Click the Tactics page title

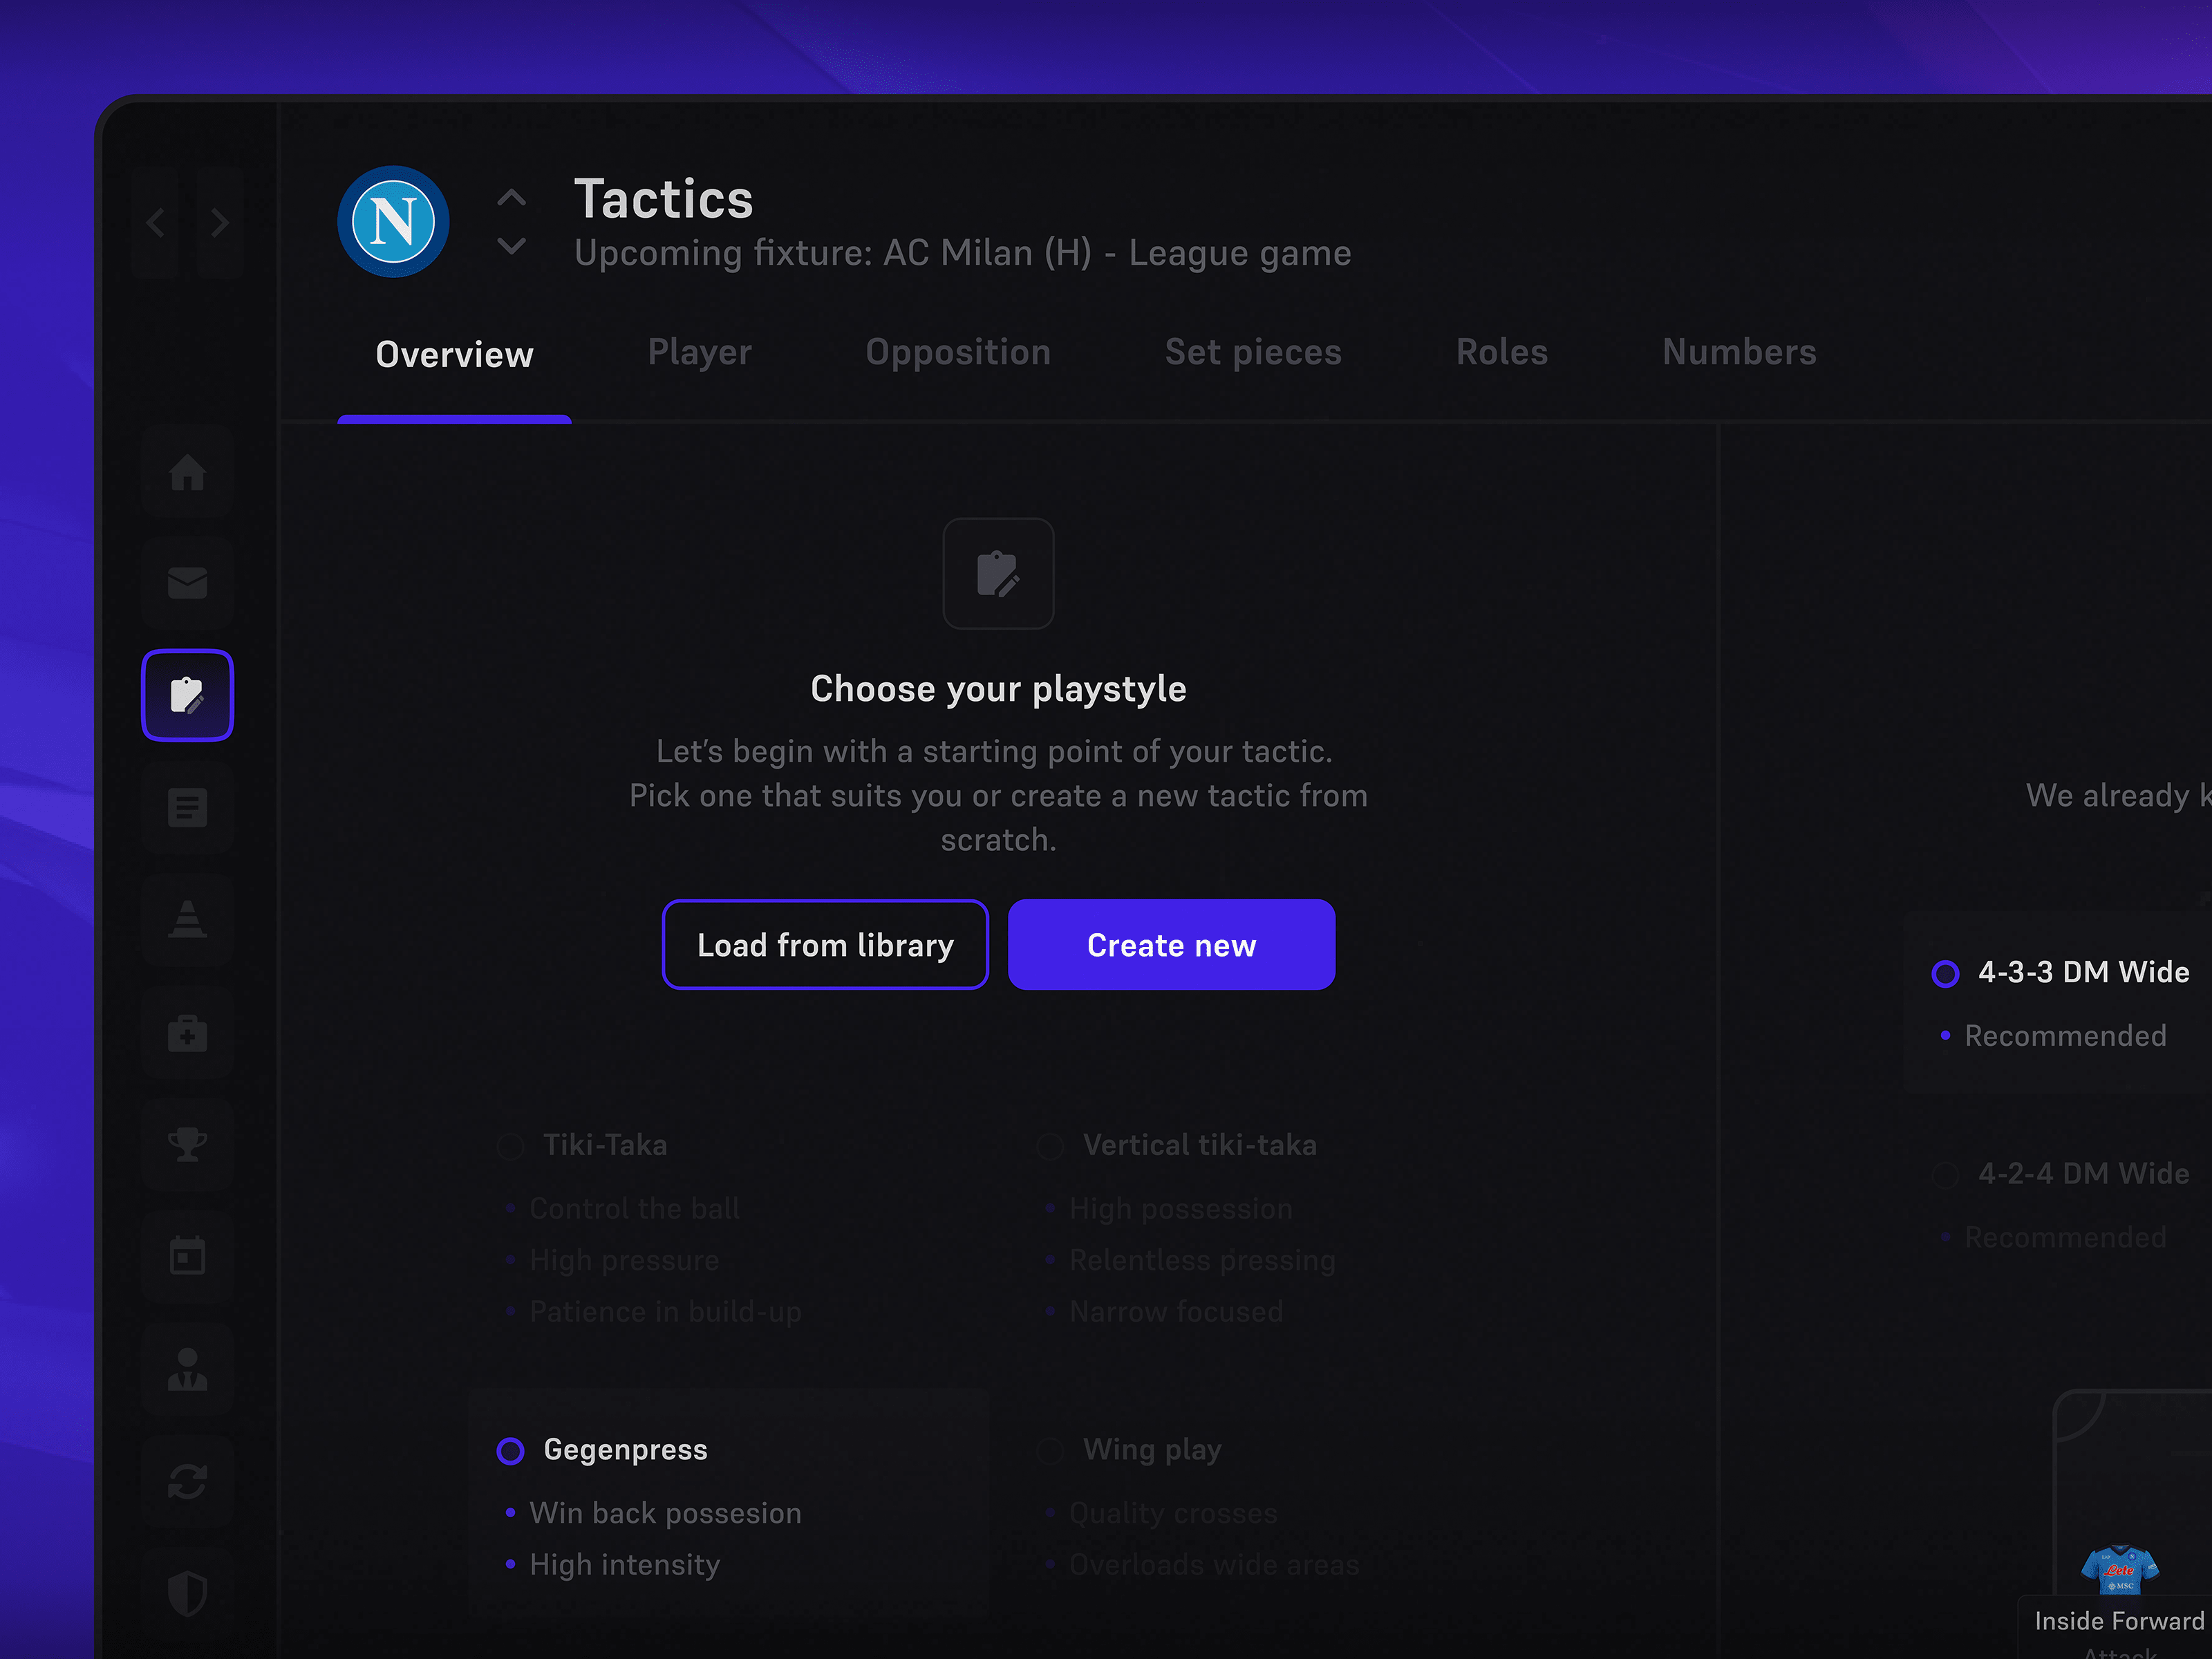pos(664,199)
